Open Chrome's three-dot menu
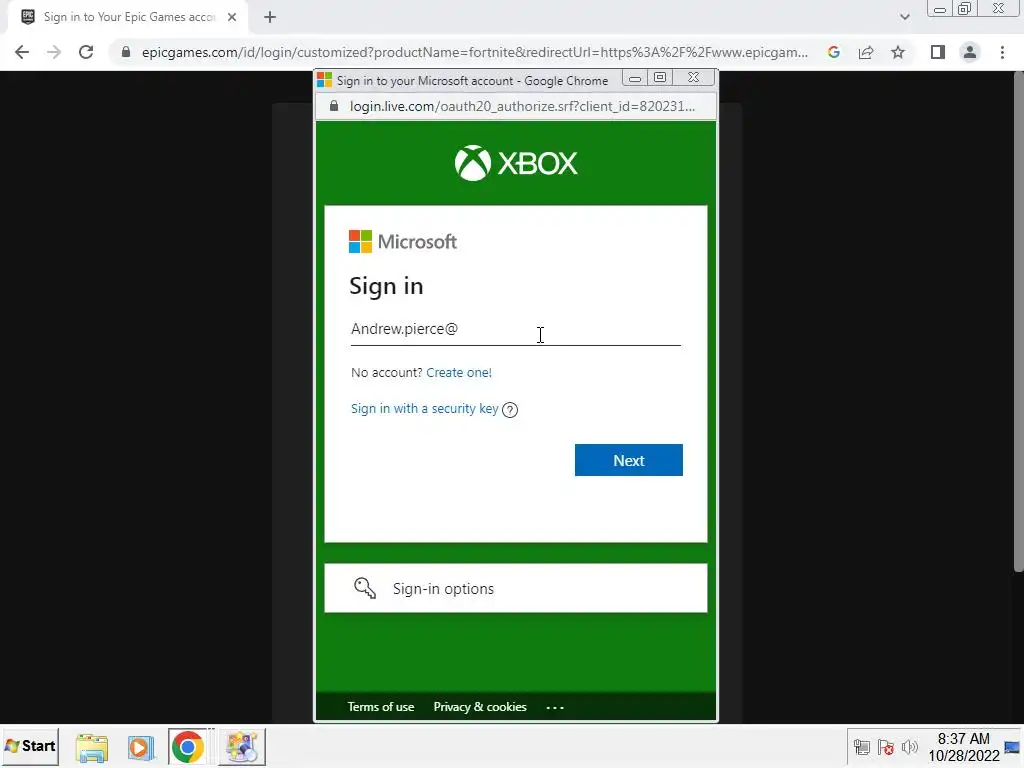1024x768 pixels. tap(1002, 52)
